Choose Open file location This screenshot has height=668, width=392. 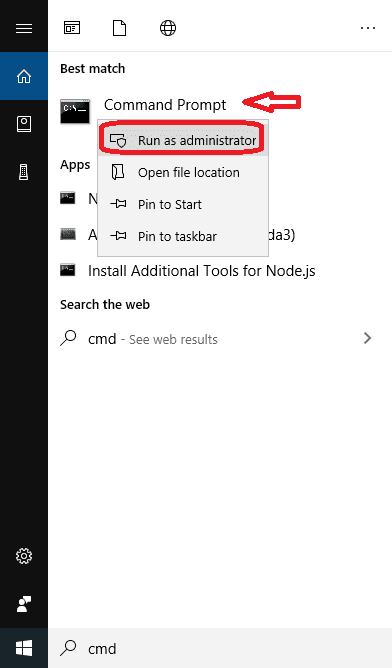(183, 173)
